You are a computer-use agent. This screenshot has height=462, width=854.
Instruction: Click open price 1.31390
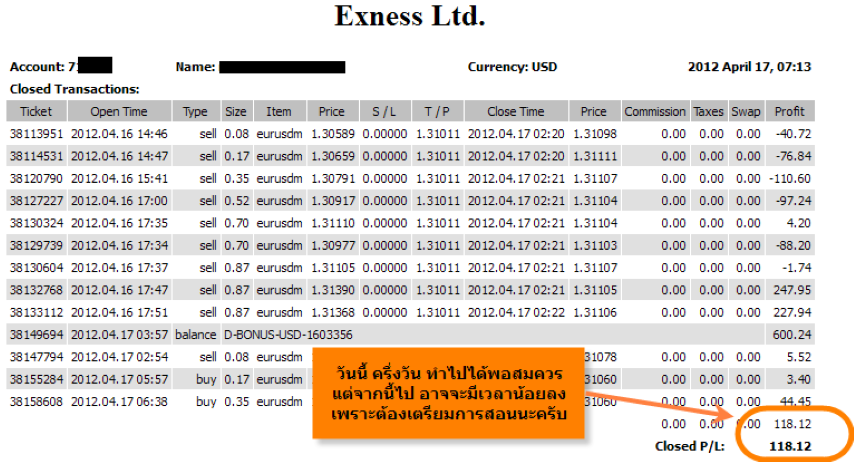[x=333, y=290]
